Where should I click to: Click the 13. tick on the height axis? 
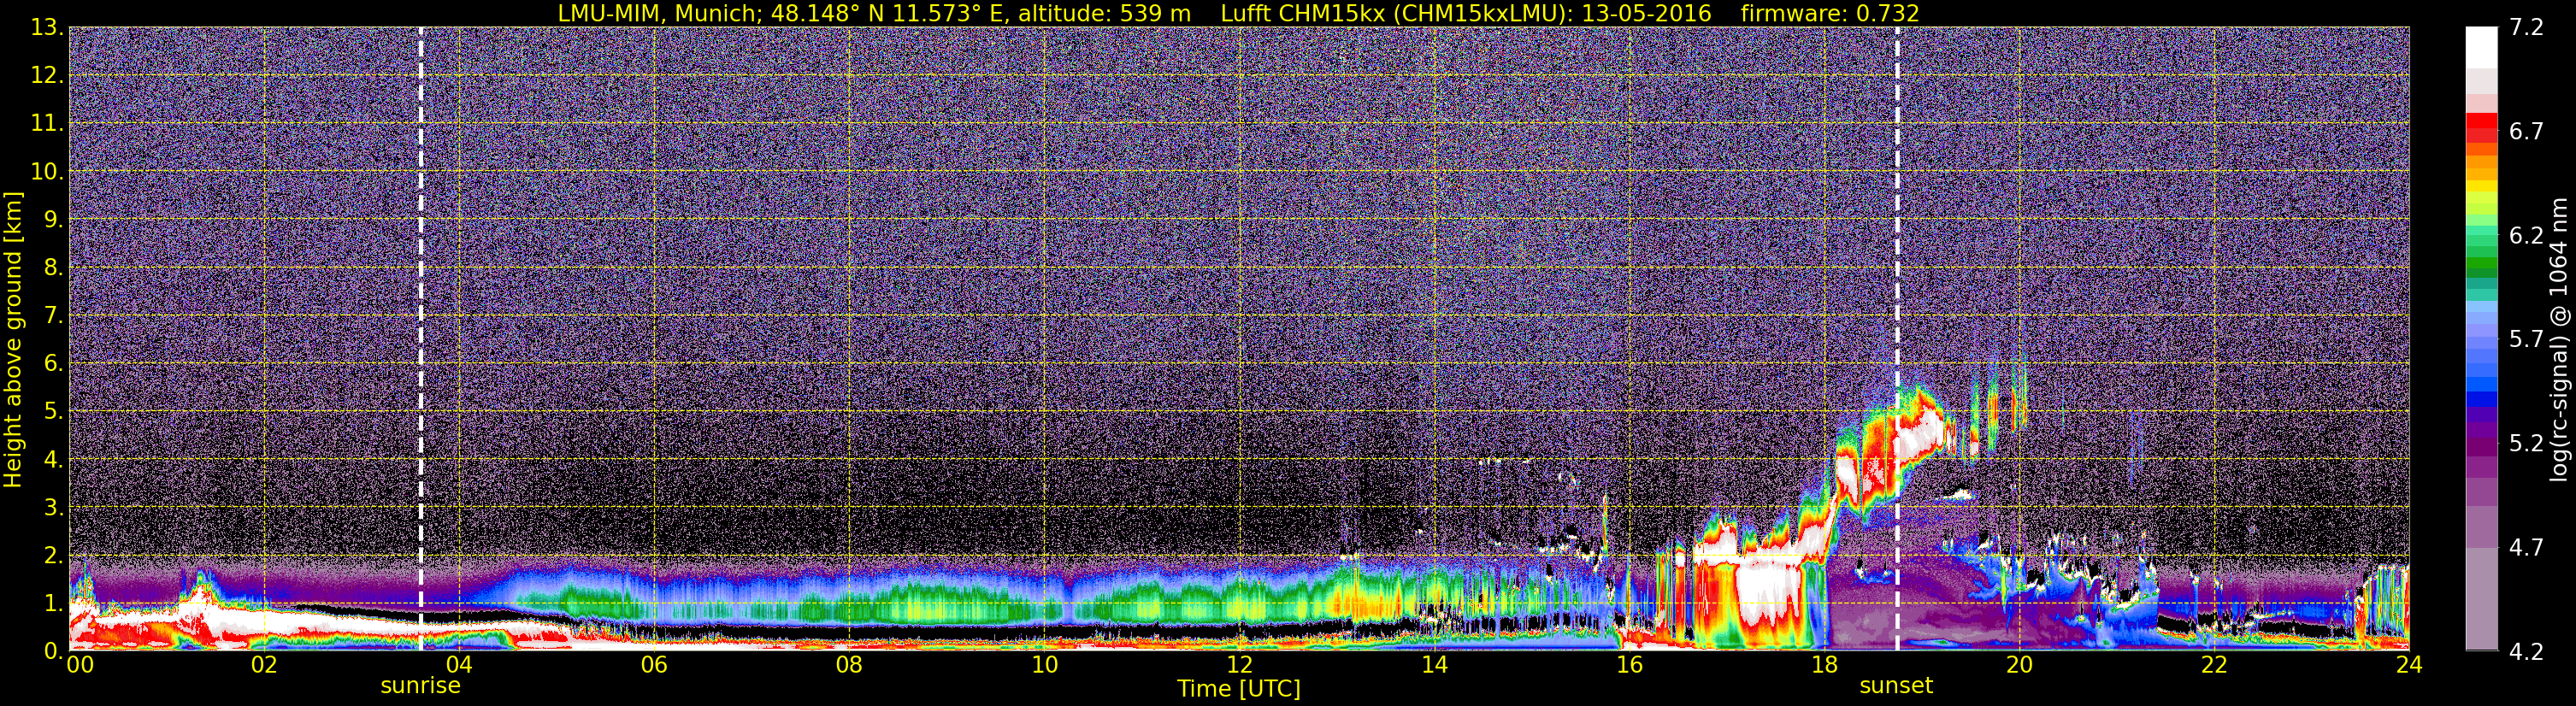click(46, 27)
